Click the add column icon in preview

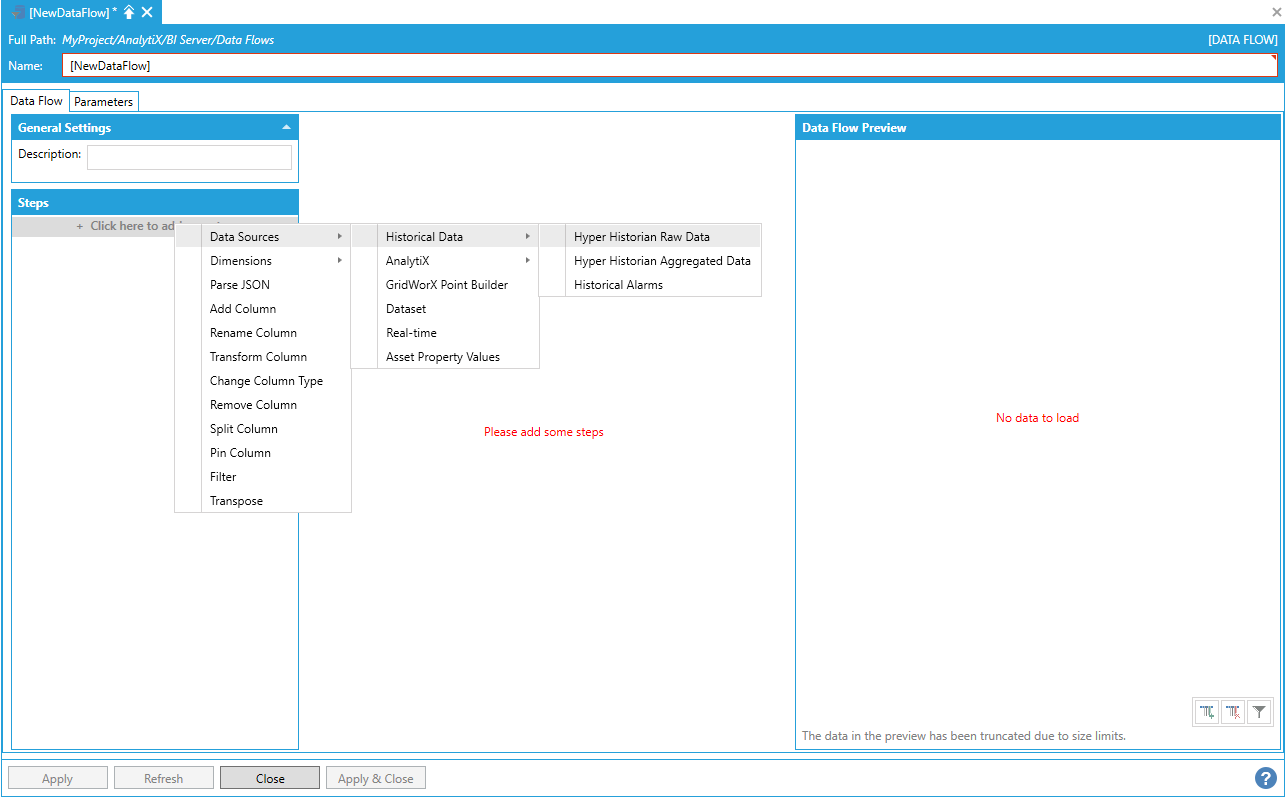[1208, 712]
